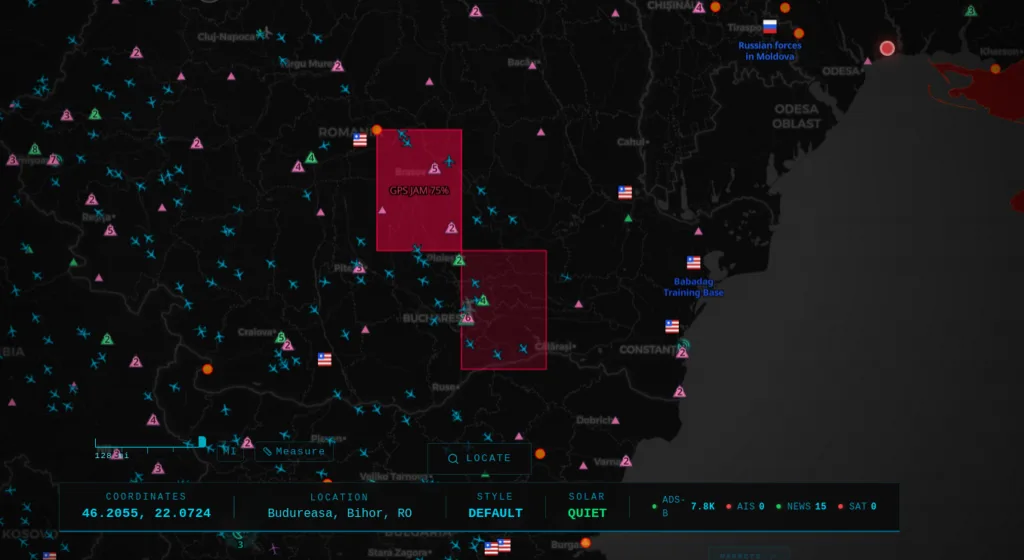This screenshot has height=560, width=1024.
Task: Click the pink cluster 4 near Chisinau
Action: (x=699, y=8)
